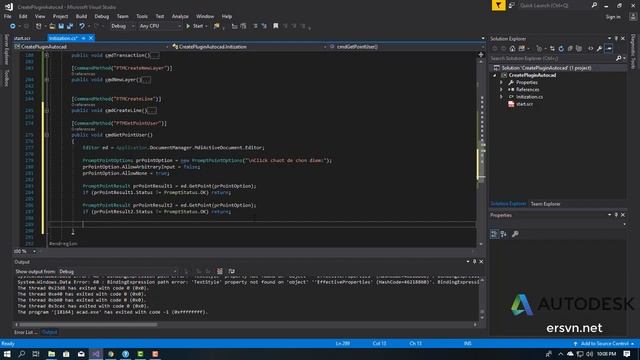Open the Any CPU platform dropdown
640x360 pixels.
pos(160,26)
